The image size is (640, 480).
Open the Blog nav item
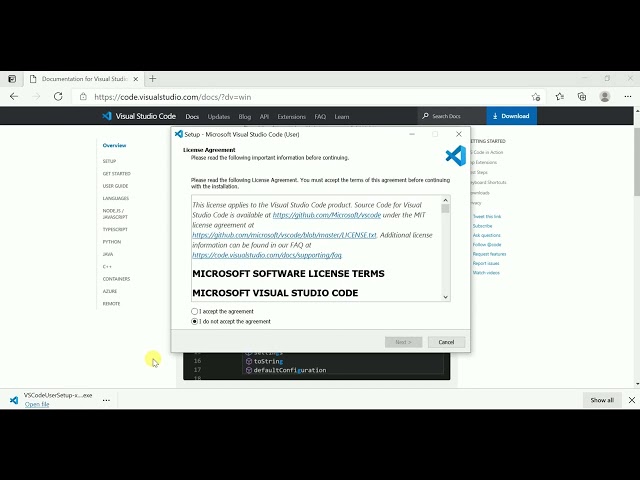pos(245,117)
